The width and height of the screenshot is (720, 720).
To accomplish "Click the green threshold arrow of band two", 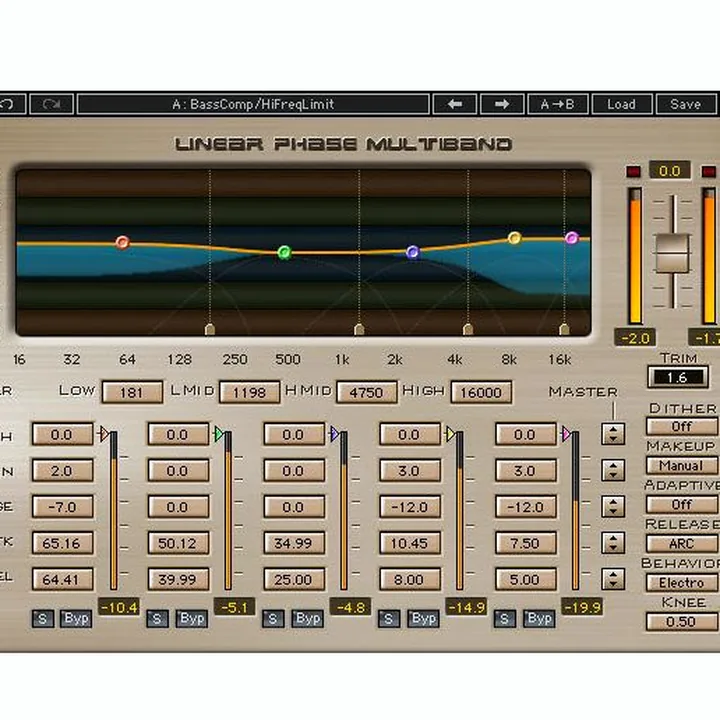I will pos(219,433).
